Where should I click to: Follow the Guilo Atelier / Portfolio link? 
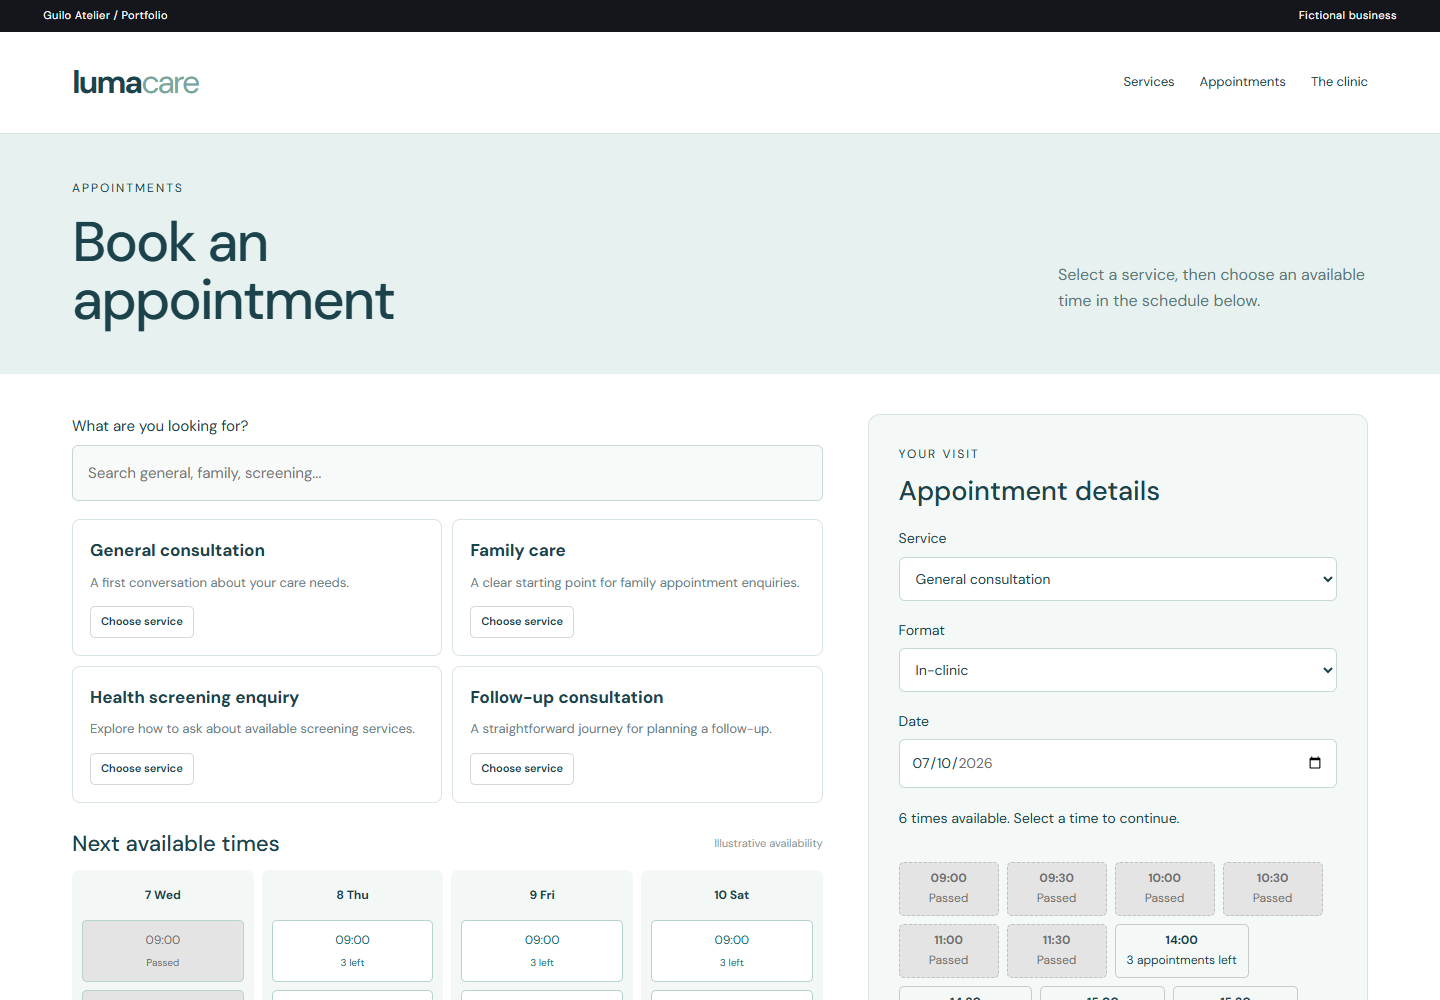click(x=105, y=15)
